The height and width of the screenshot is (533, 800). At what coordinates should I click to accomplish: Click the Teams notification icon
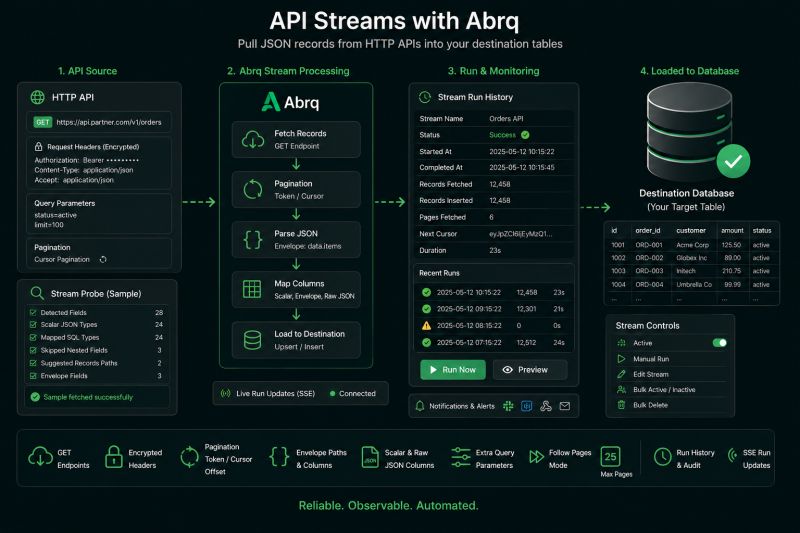[x=527, y=406]
